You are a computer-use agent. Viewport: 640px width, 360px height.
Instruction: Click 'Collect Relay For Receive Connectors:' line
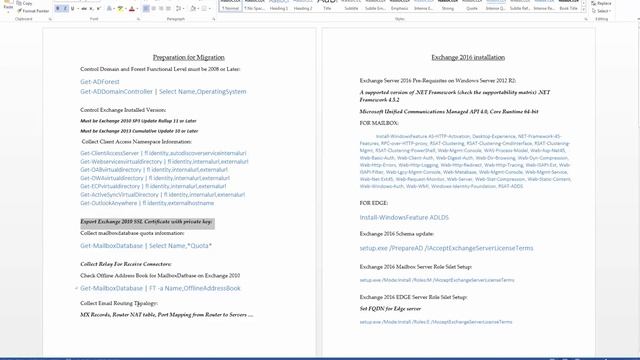(x=126, y=264)
